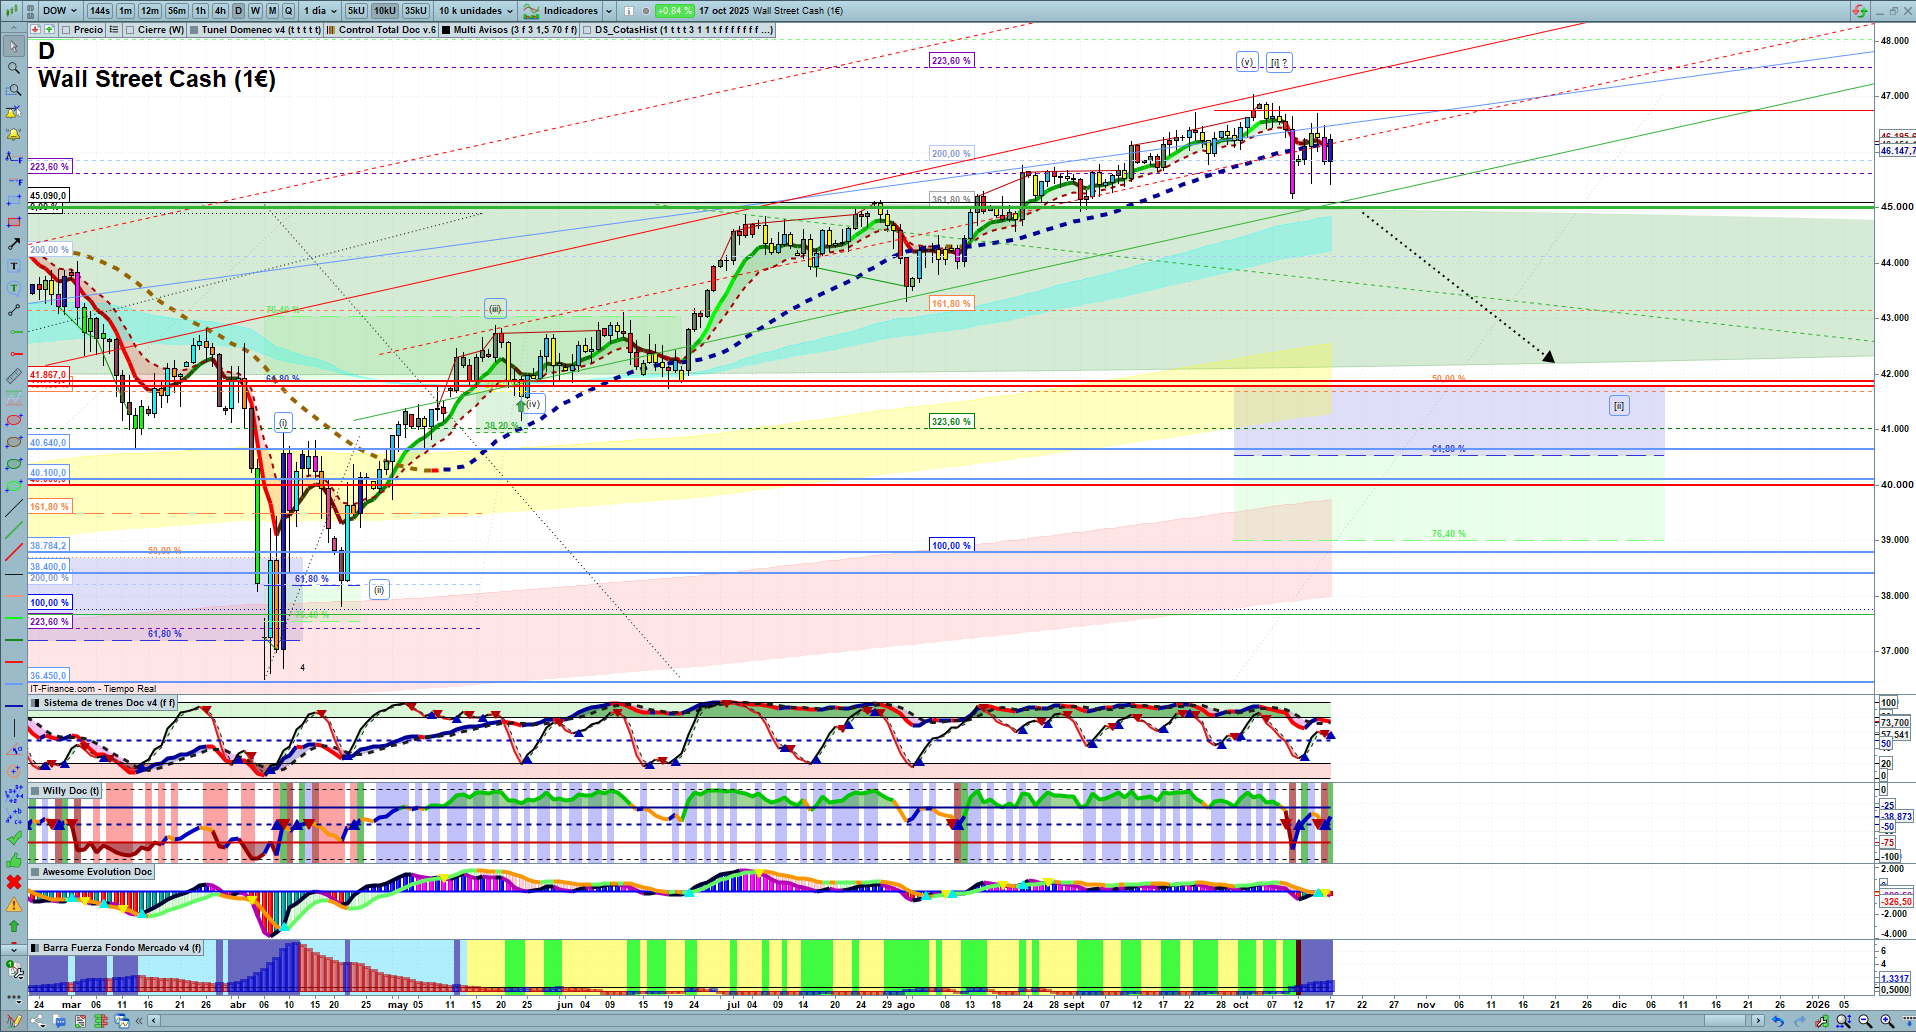This screenshot has width=1916, height=1032.
Task: Click the refresh icon in top-right corner
Action: point(1859,11)
